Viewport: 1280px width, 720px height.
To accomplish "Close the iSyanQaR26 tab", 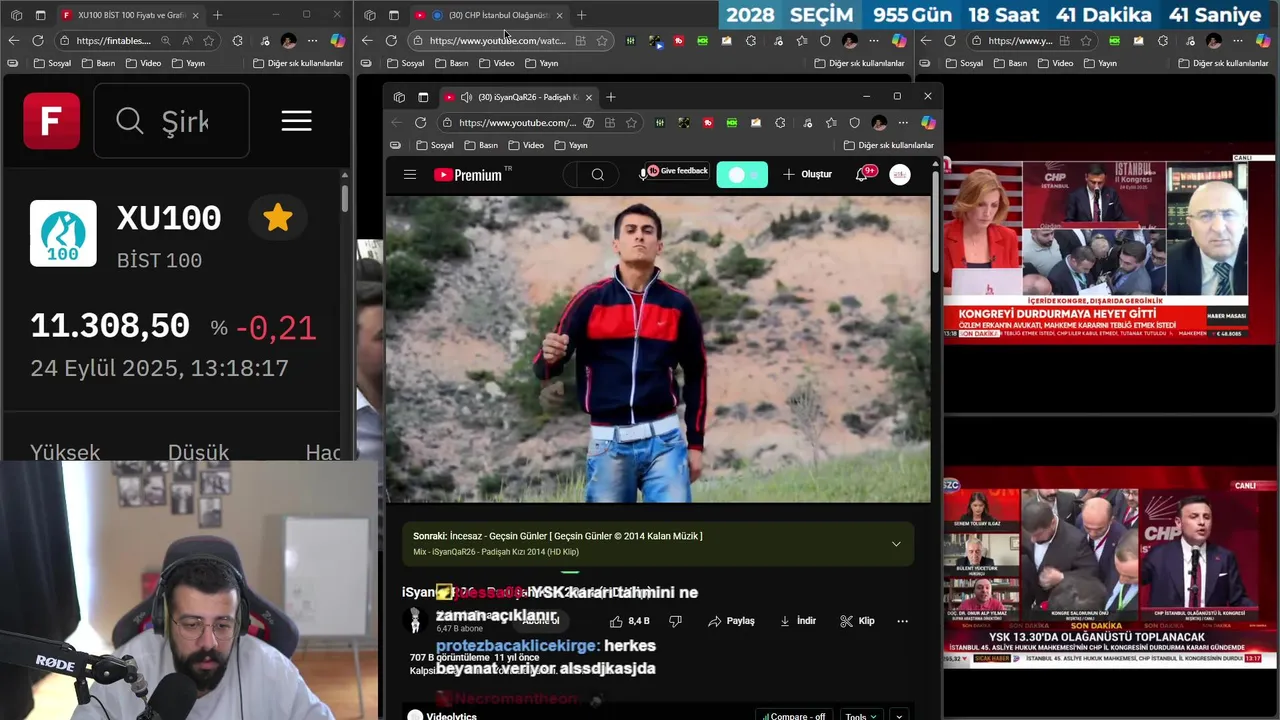I will pyautogui.click(x=589, y=97).
